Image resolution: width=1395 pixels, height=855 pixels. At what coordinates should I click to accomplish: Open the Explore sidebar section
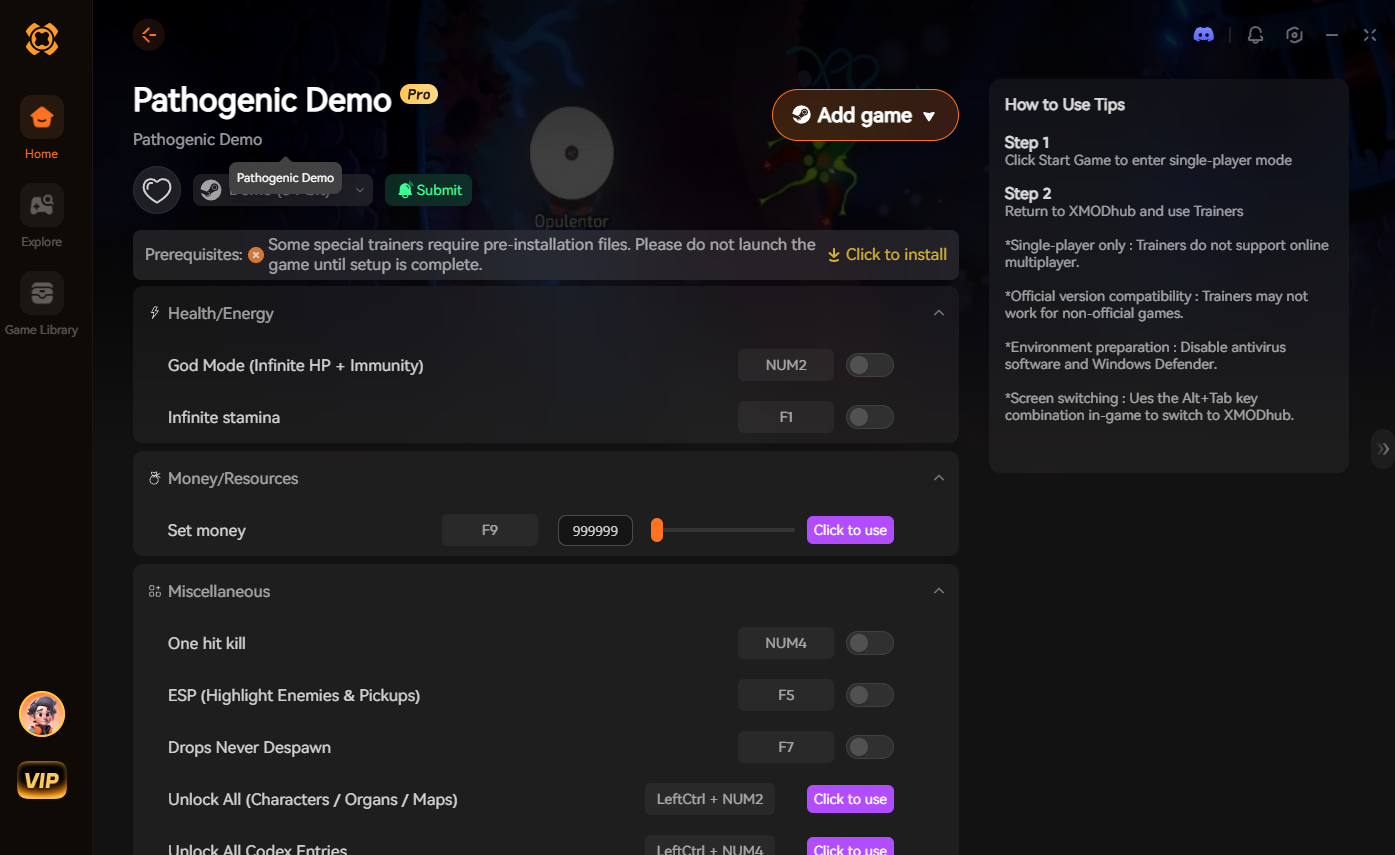(42, 216)
